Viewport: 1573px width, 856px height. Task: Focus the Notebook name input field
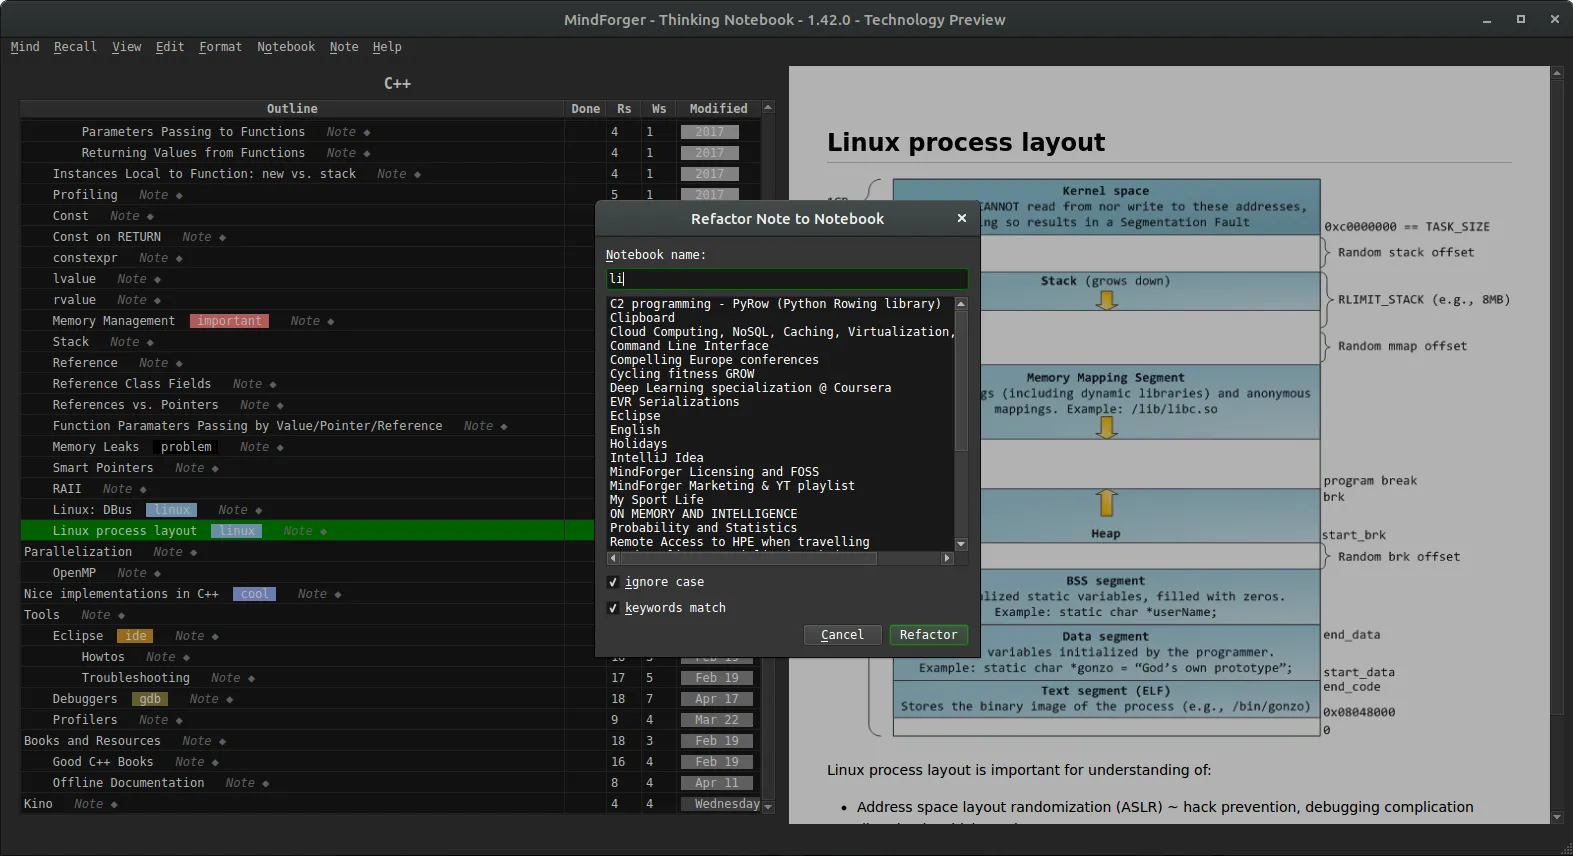[786, 279]
